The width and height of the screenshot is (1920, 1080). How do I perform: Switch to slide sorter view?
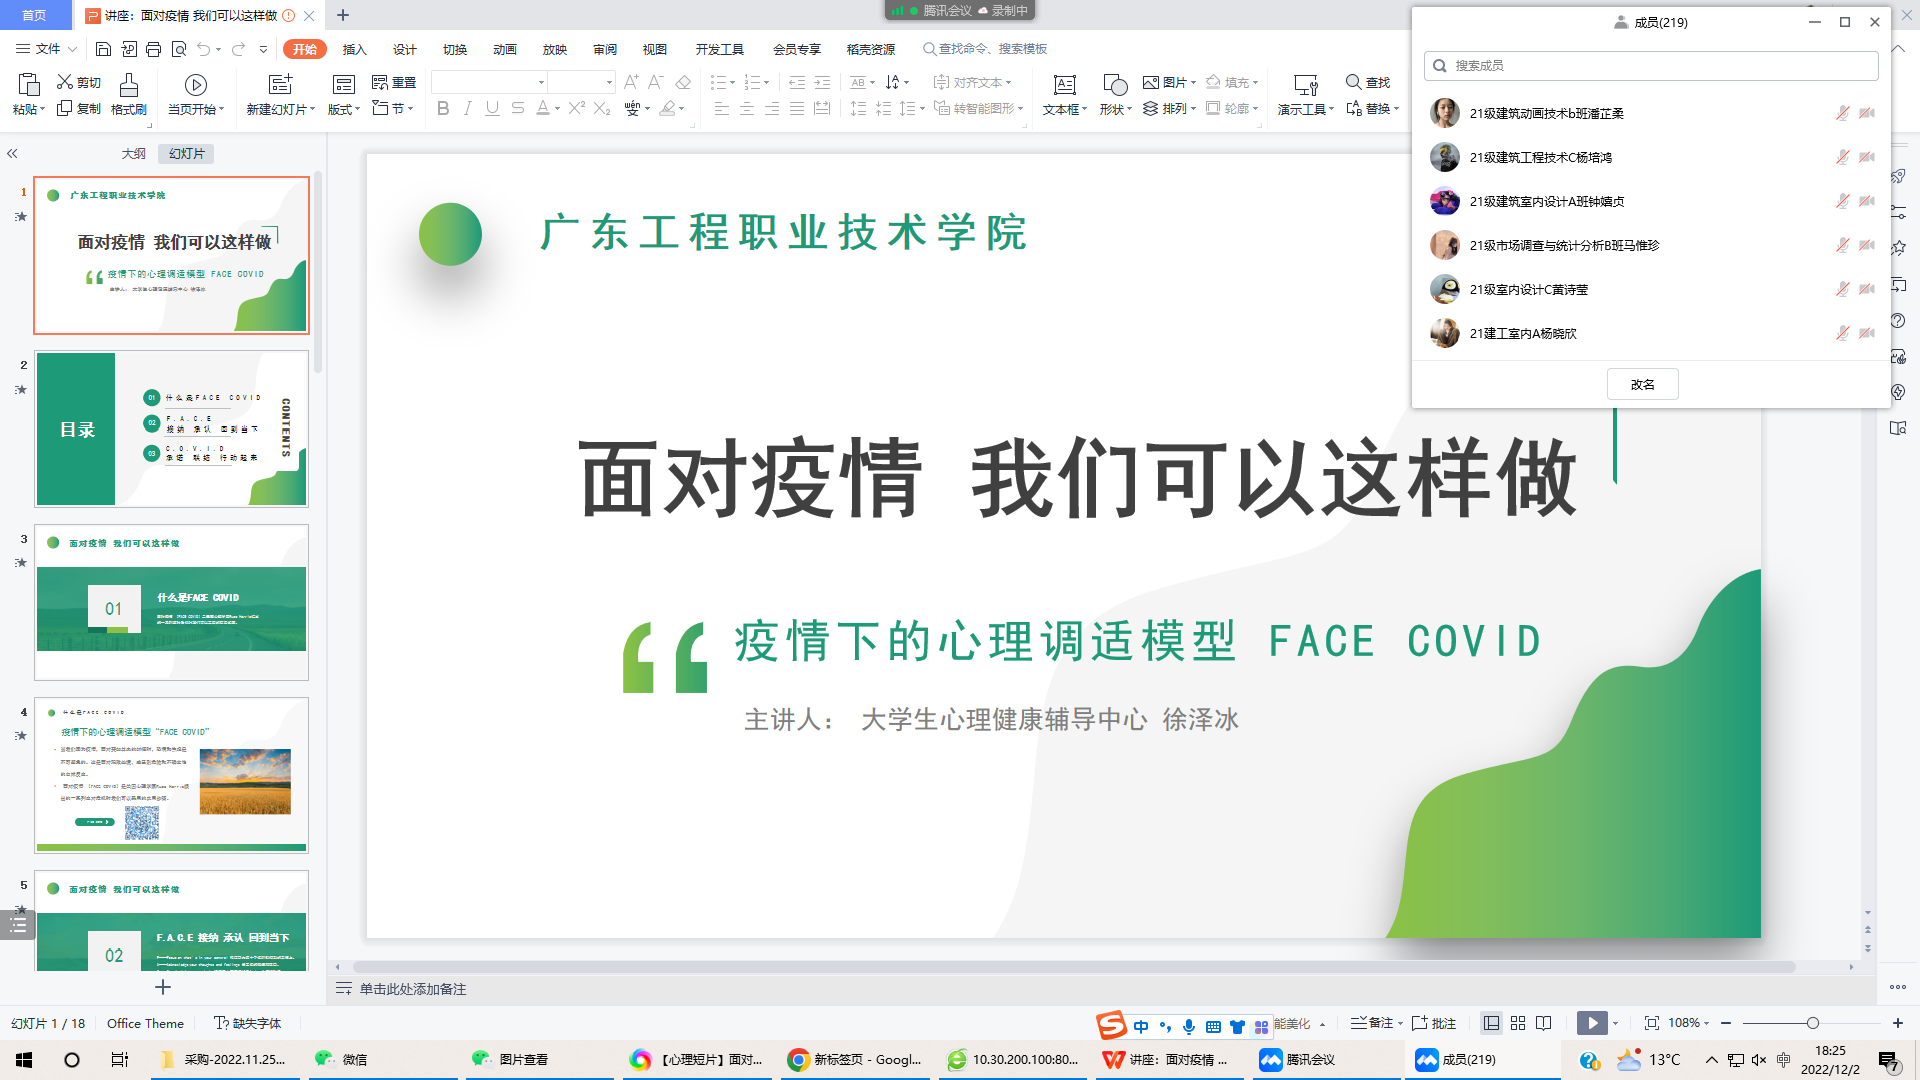click(1518, 1023)
